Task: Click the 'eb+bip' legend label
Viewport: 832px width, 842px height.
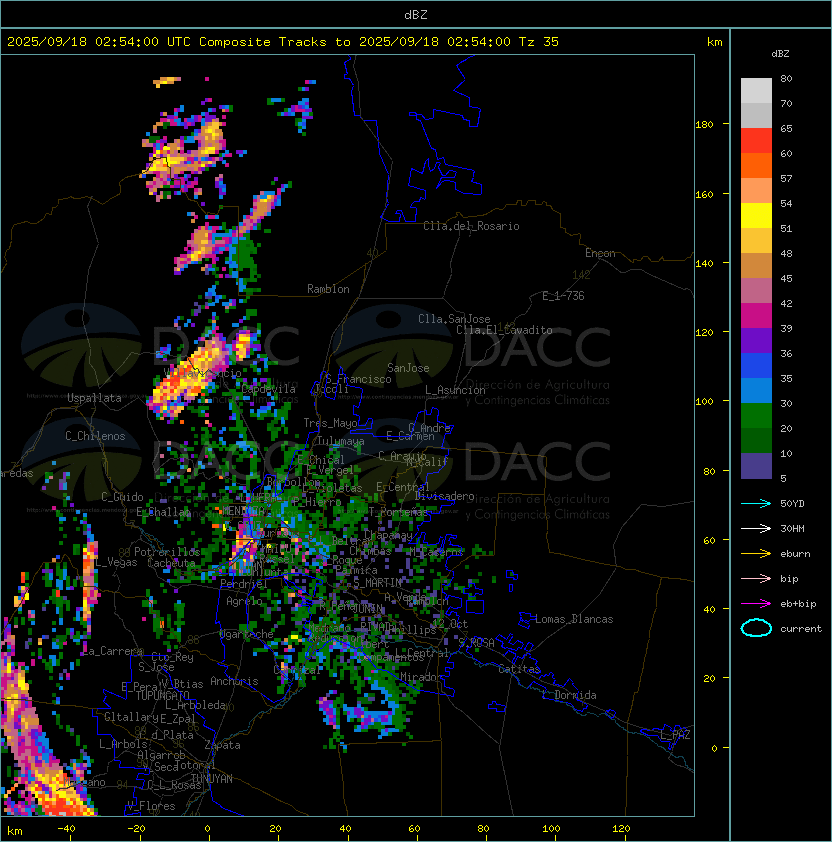Action: [798, 604]
